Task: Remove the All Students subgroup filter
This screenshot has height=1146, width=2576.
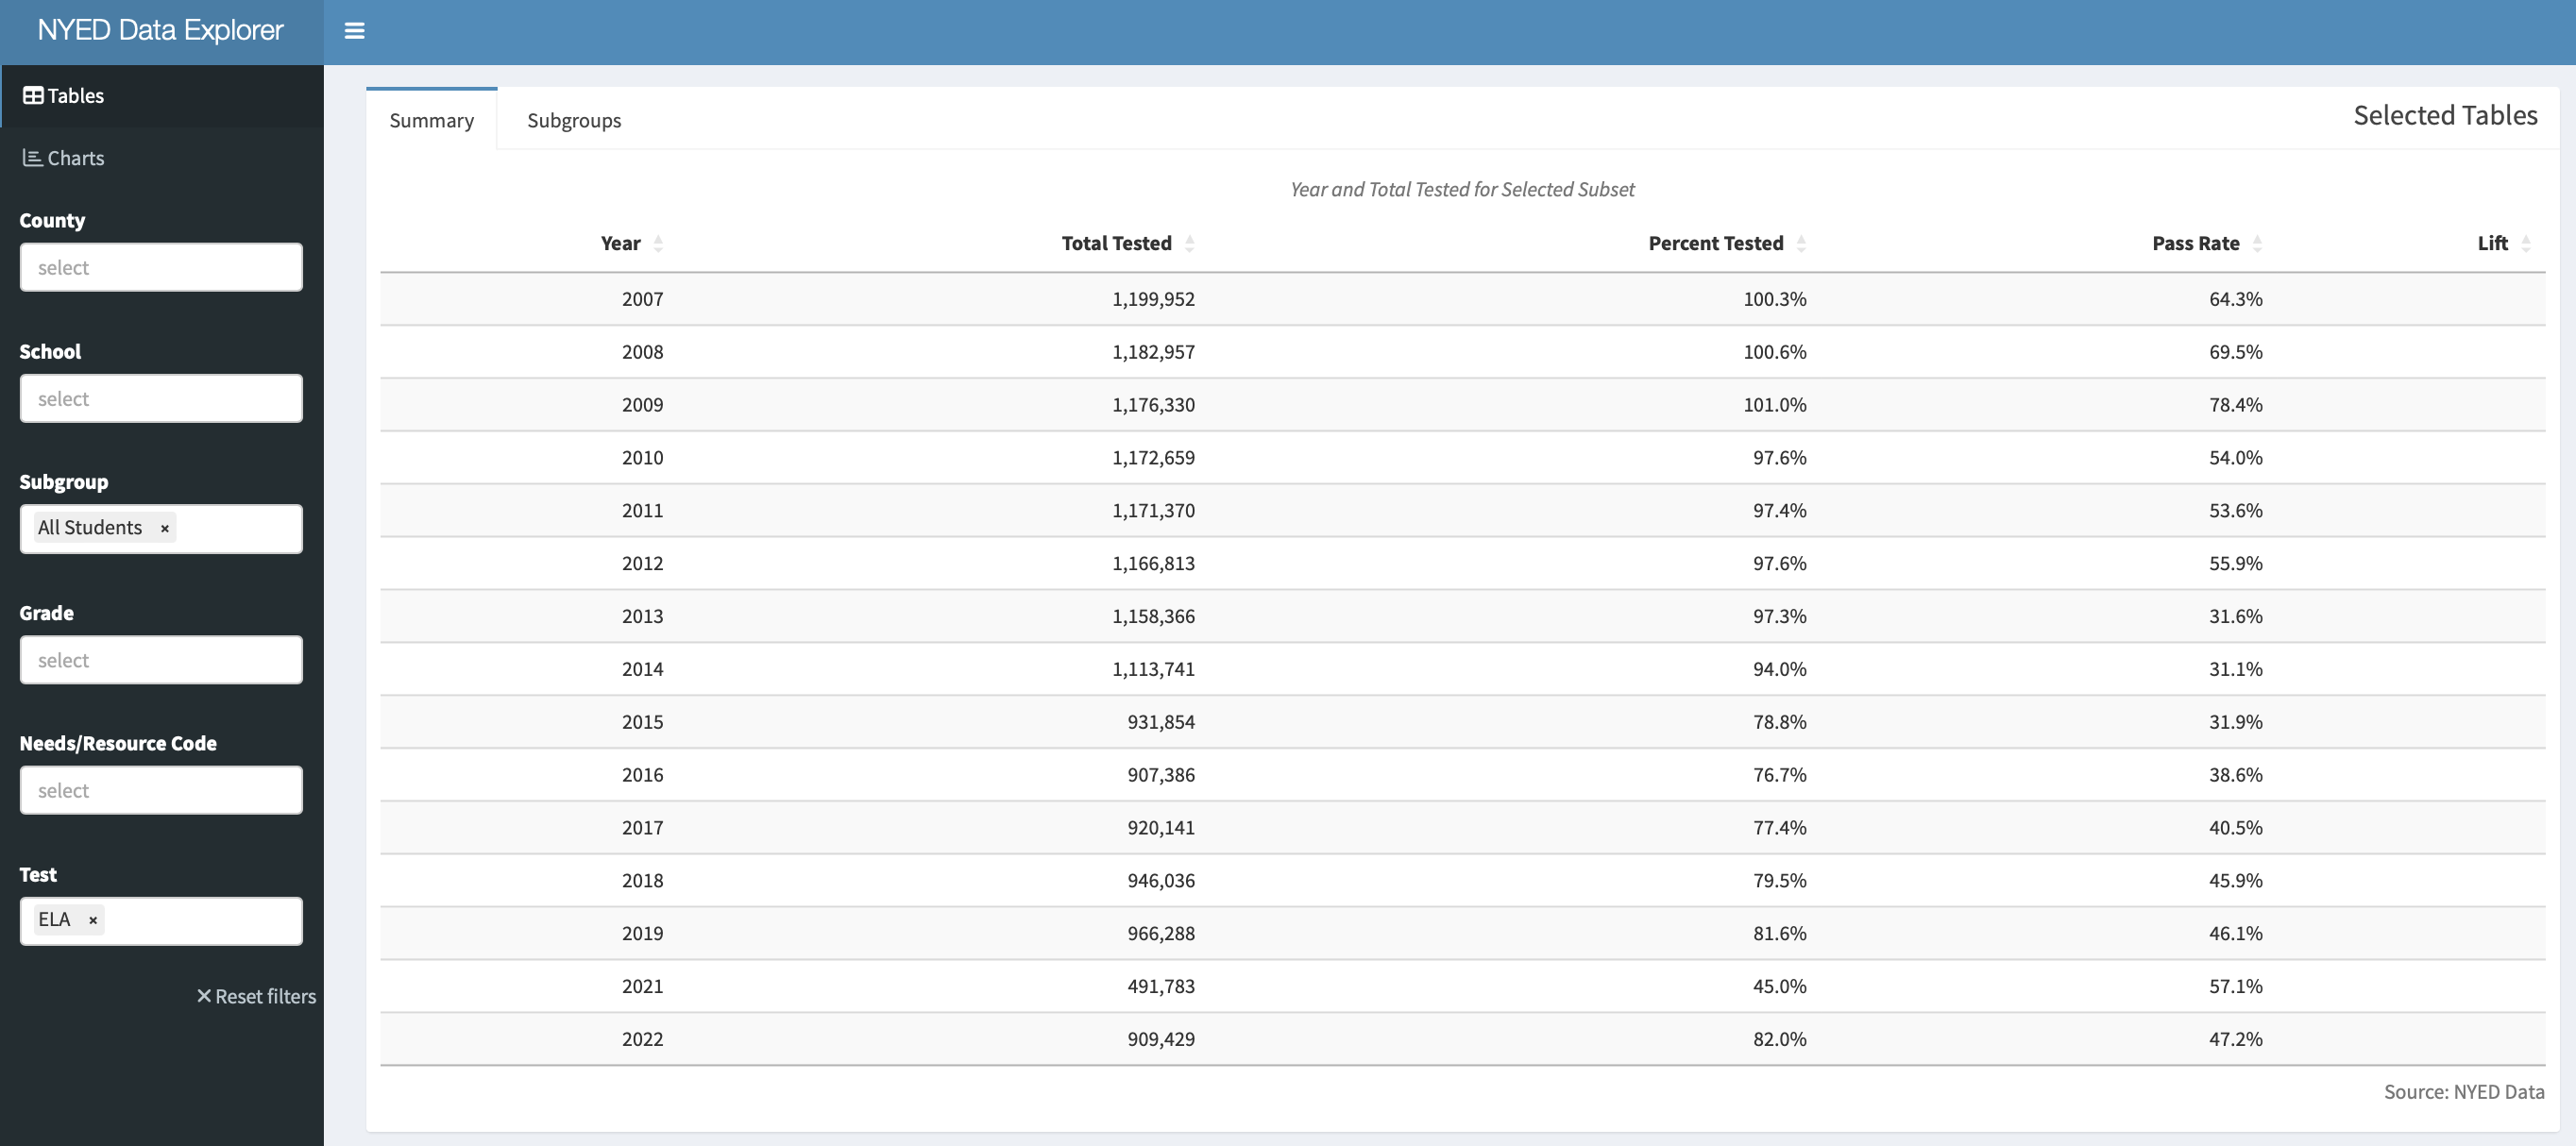Action: tap(164, 527)
